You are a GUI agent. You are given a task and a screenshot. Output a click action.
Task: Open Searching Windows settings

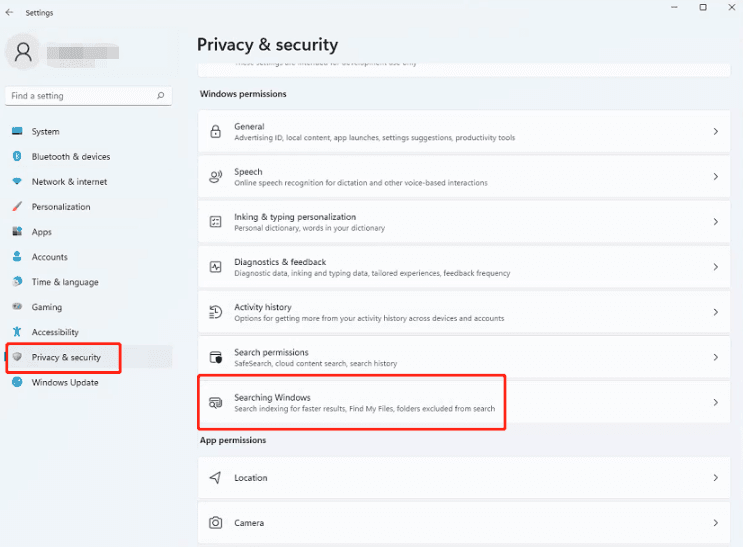pyautogui.click(x=464, y=402)
